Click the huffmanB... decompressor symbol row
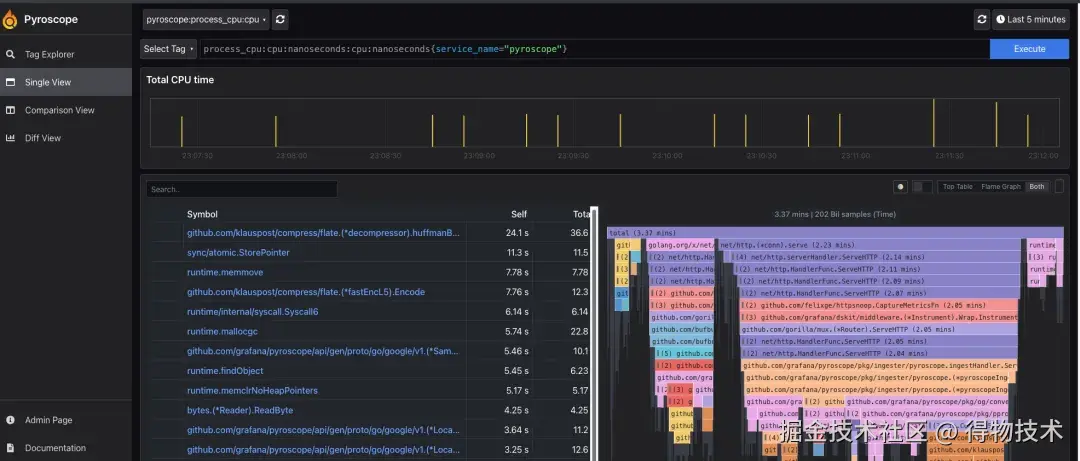Viewport: 1080px width, 461px height. (x=323, y=233)
